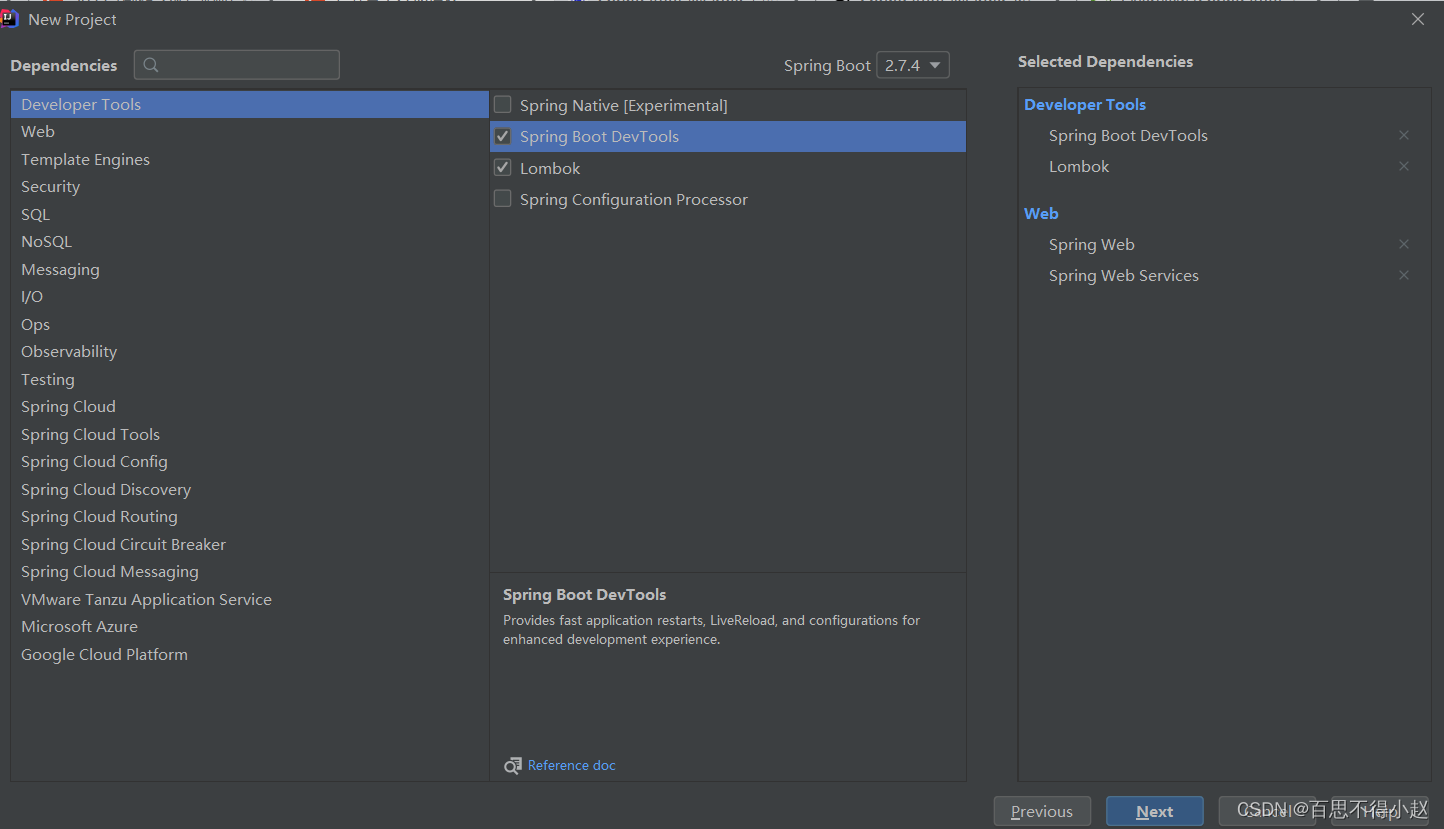Remove Spring Boot DevTools from selected dependencies

pyautogui.click(x=1404, y=135)
